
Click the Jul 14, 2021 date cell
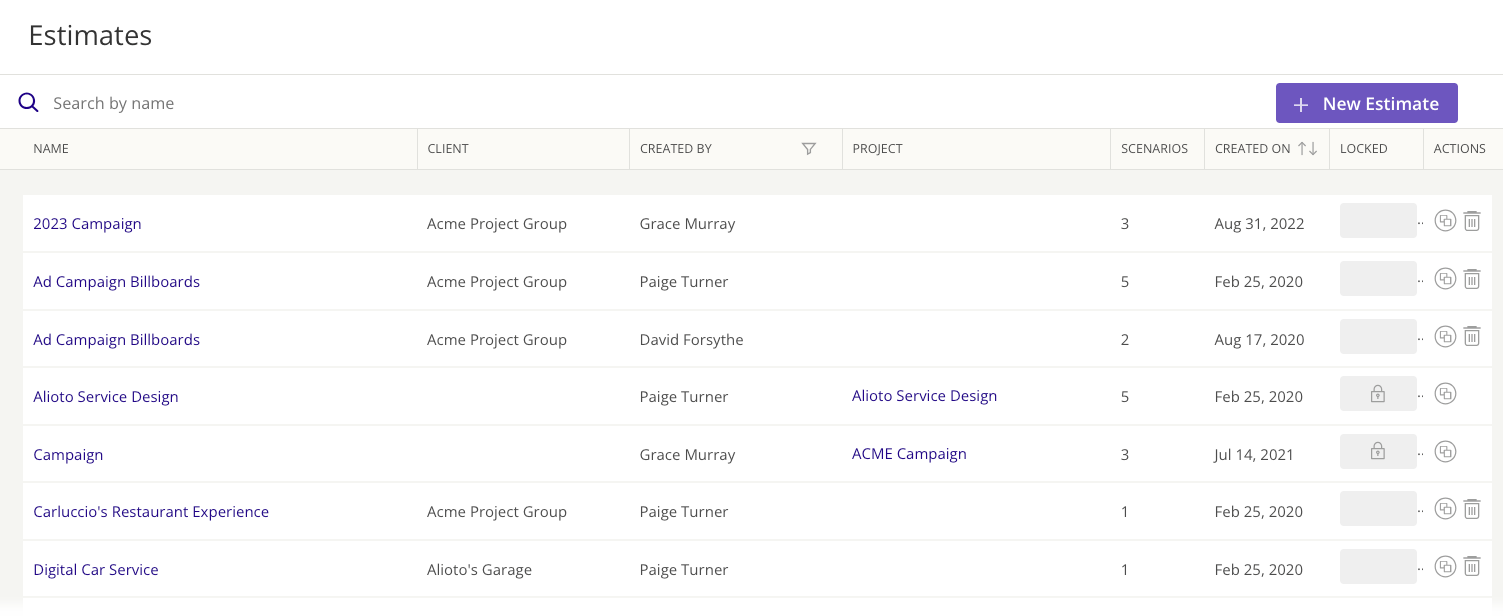[1254, 455]
